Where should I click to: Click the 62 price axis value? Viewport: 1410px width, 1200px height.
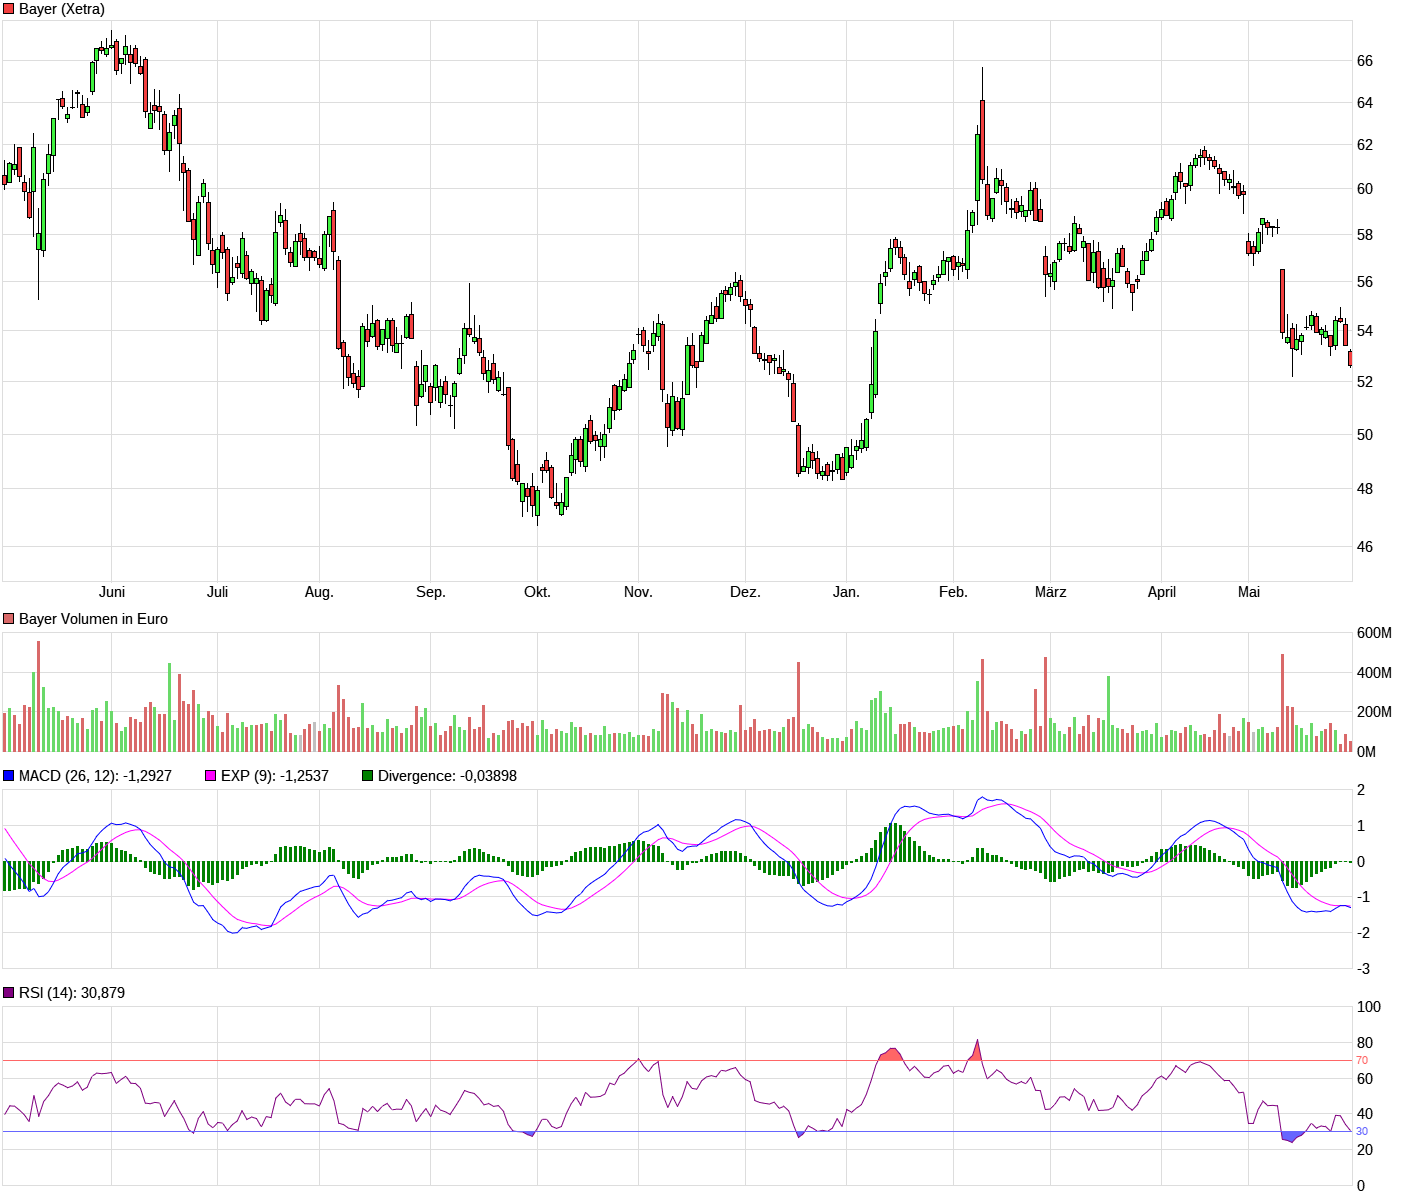[1365, 145]
